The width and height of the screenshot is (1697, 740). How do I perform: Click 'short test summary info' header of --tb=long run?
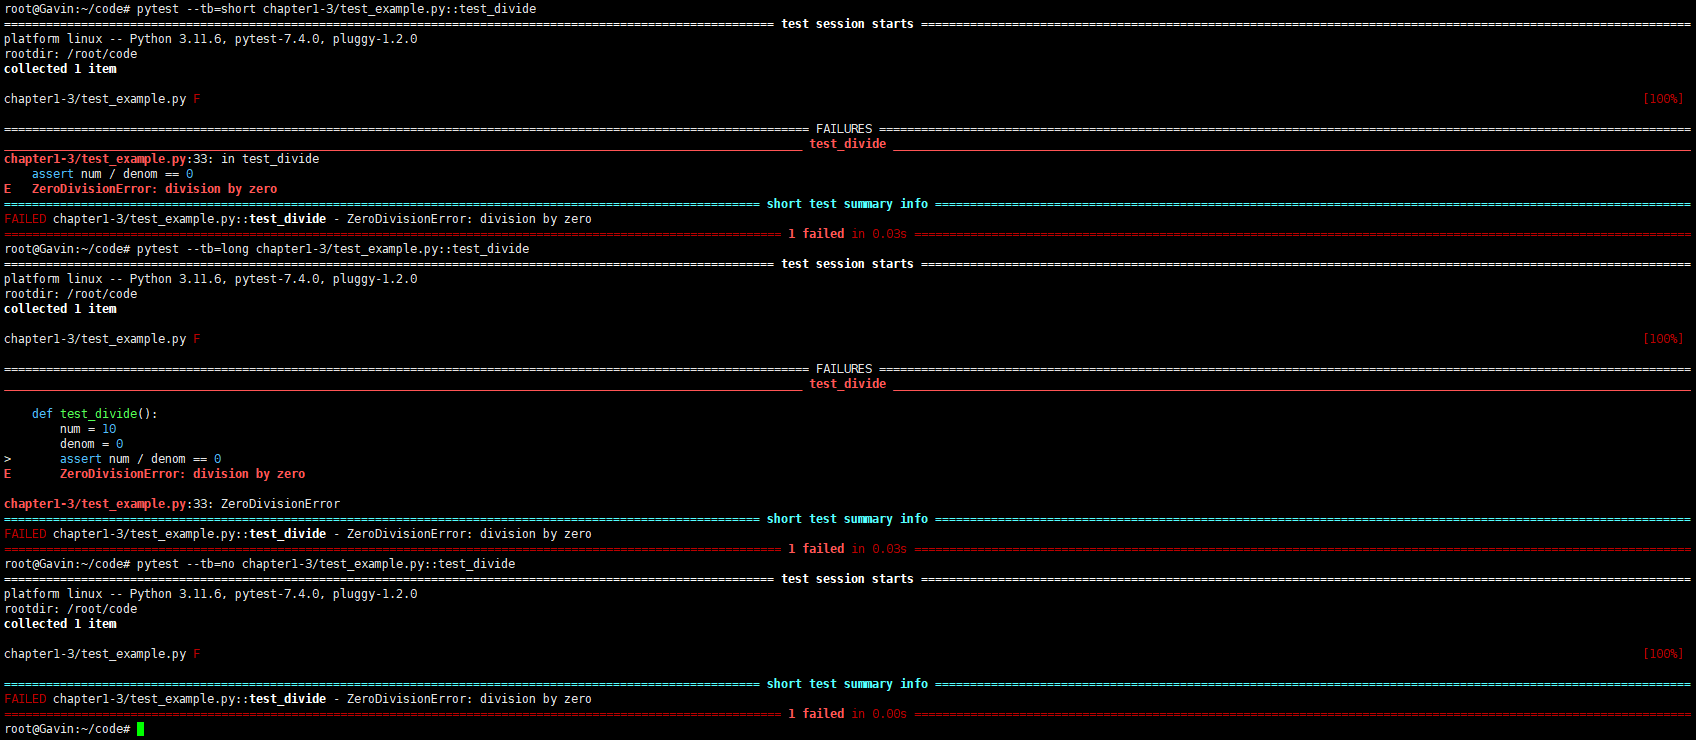pyautogui.click(x=847, y=519)
